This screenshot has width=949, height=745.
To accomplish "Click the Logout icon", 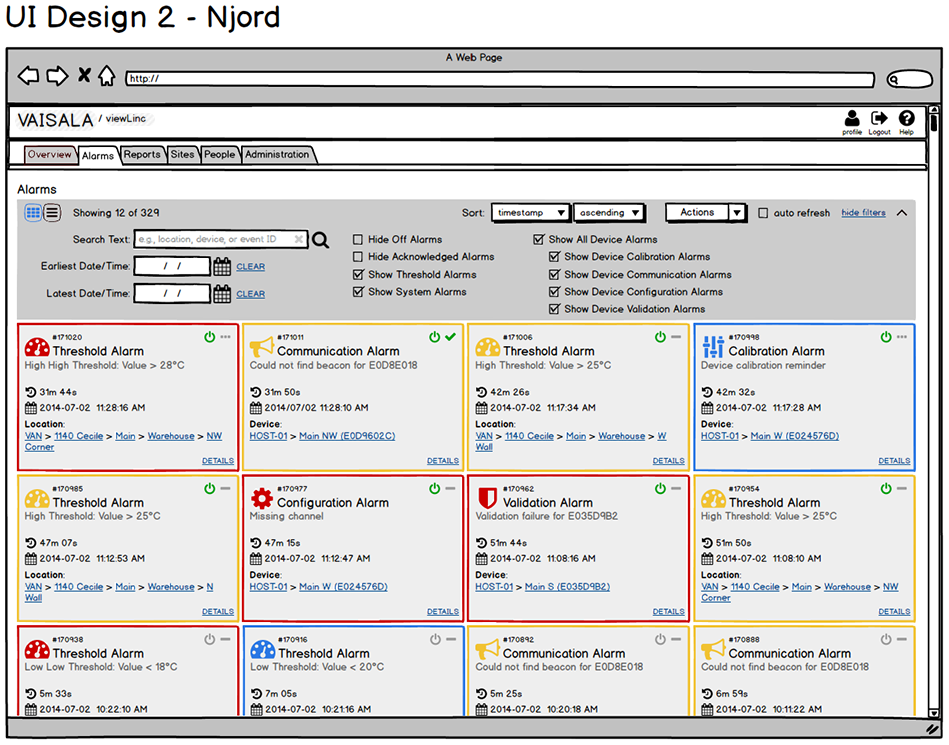I will 879,121.
